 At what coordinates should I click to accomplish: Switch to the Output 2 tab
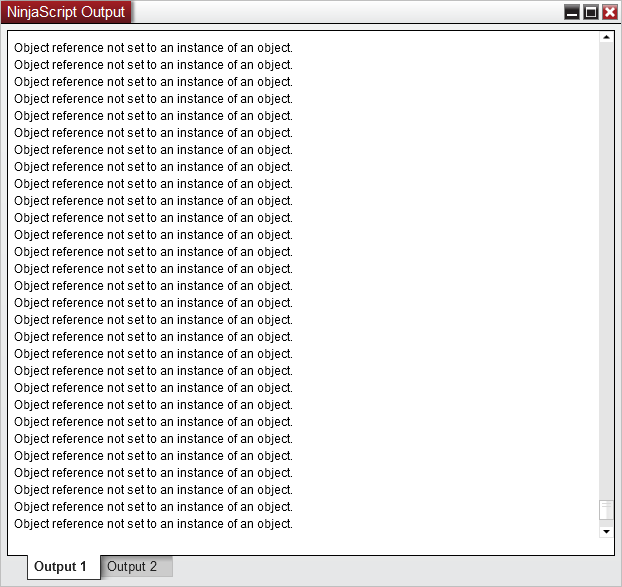click(136, 566)
